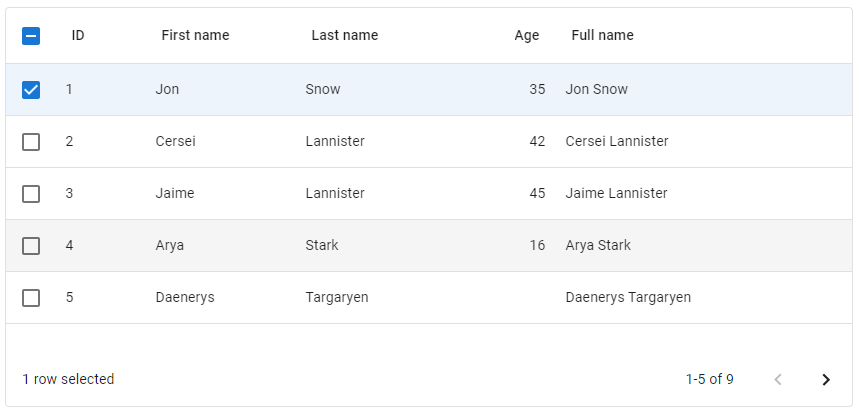The width and height of the screenshot is (859, 413).
Task: Sort by the ID column header
Action: point(78,36)
